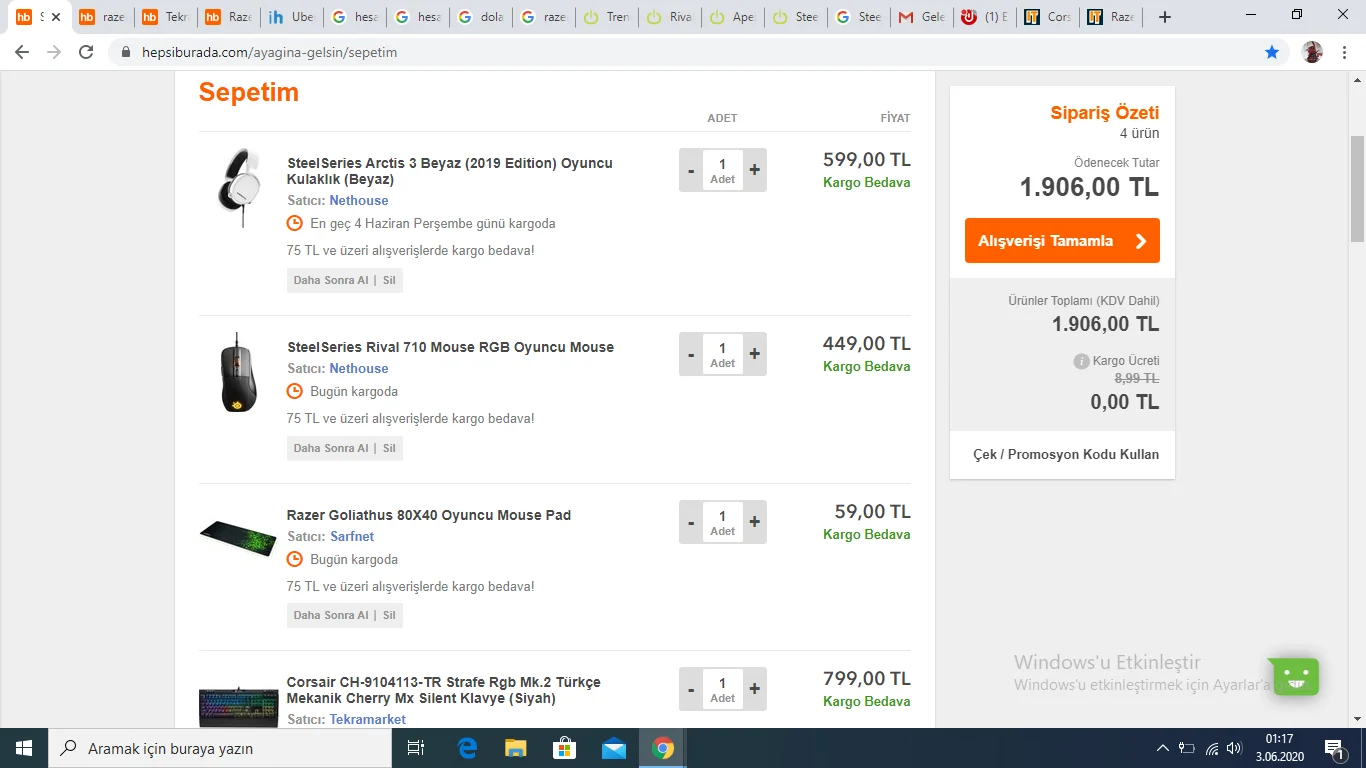This screenshot has width=1366, height=768.
Task: Visit seller Nethouse under Arctis 3 headset
Action: 359,201
